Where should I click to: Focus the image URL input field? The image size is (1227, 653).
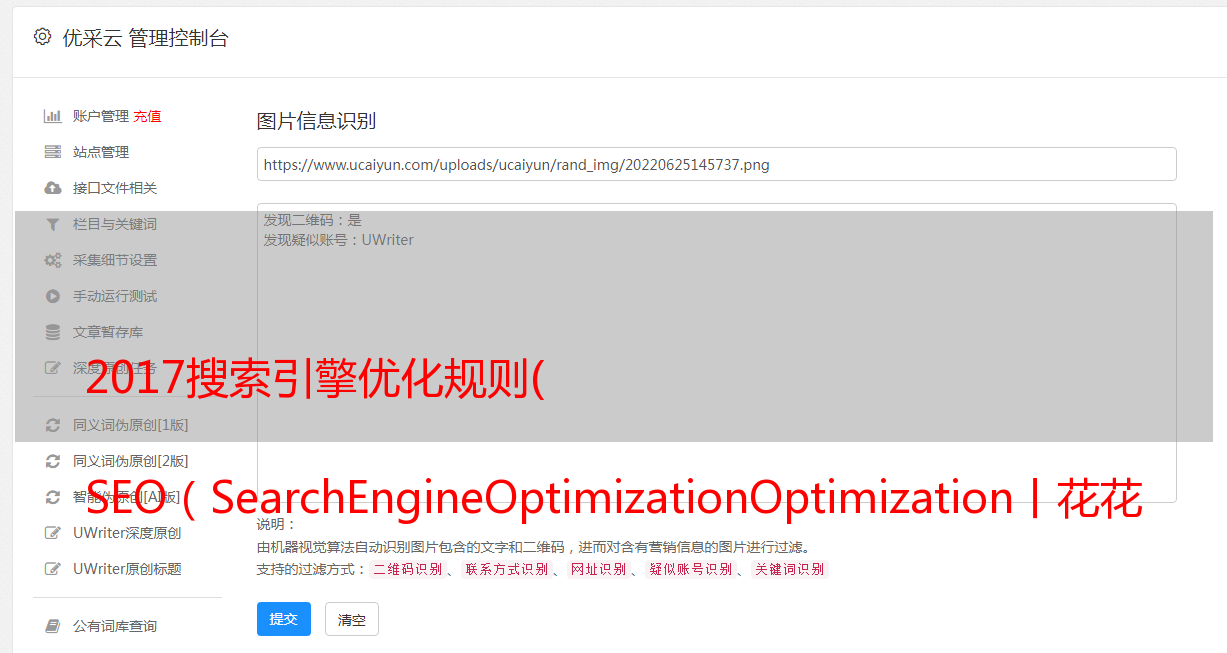[716, 164]
